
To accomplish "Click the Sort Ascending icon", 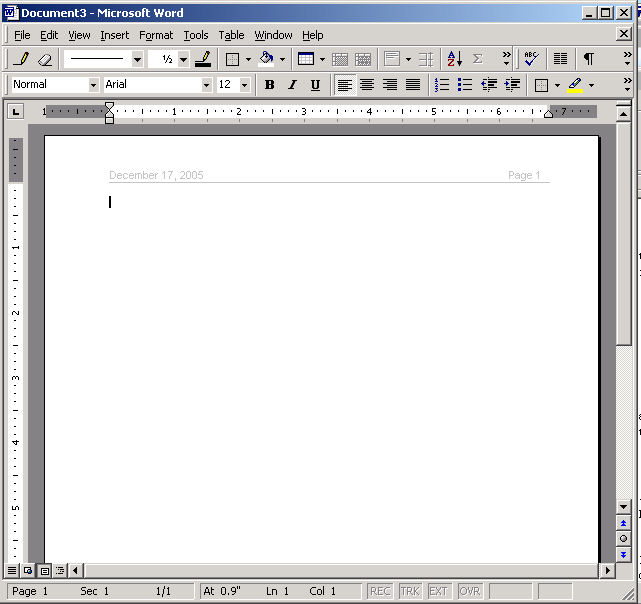I will [454, 59].
